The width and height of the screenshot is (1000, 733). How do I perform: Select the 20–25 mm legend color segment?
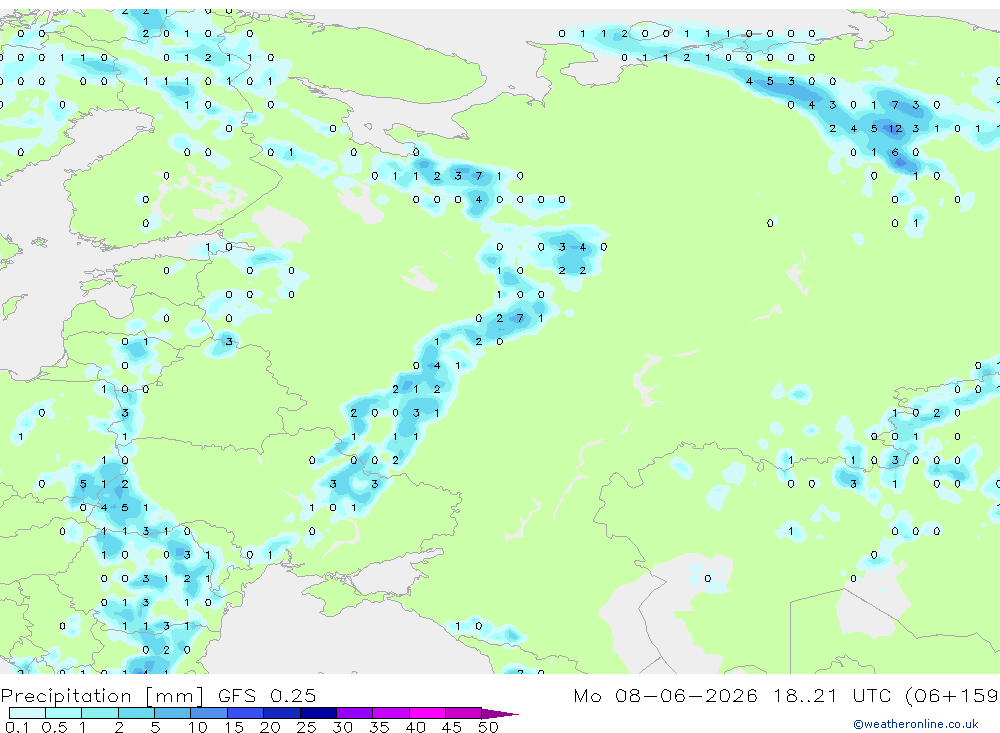[281, 713]
